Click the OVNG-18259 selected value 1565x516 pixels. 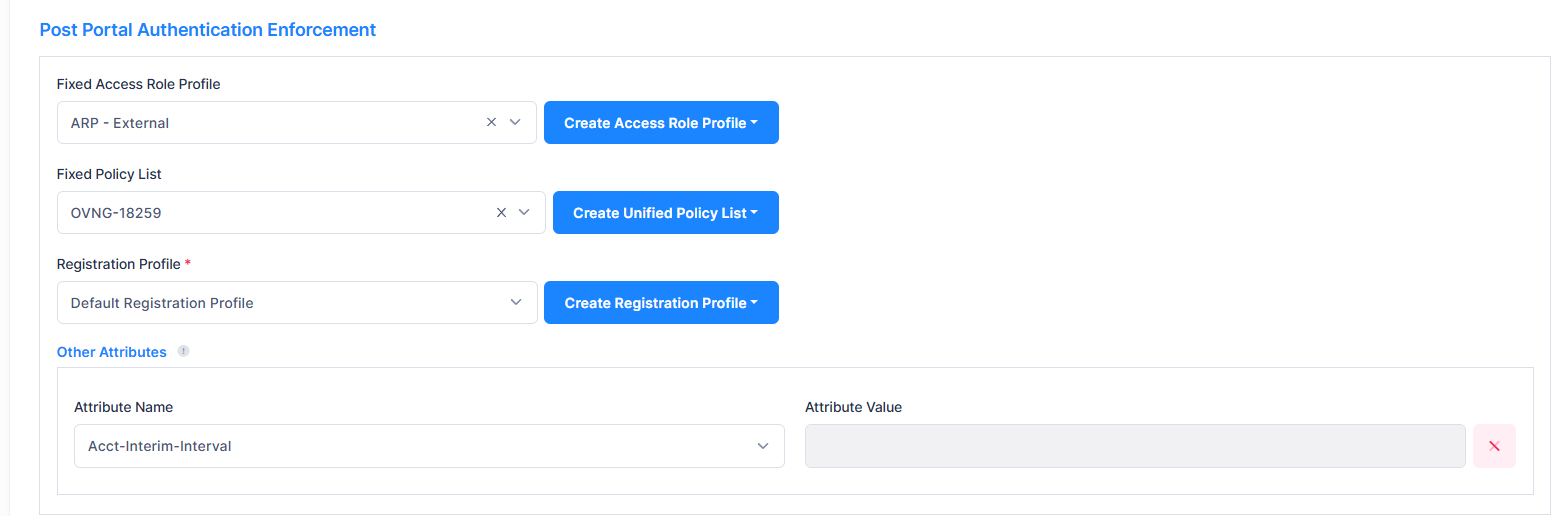pyautogui.click(x=116, y=213)
